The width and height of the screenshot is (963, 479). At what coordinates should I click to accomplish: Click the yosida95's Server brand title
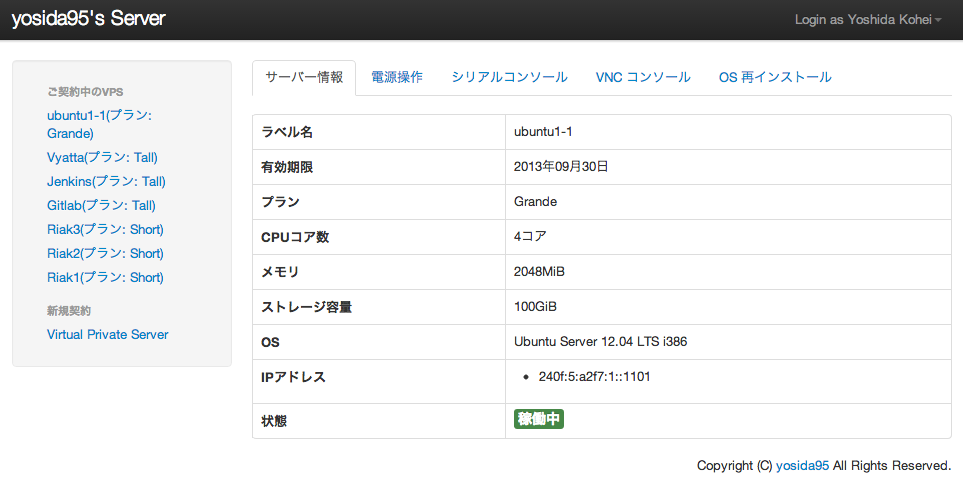coord(89,19)
